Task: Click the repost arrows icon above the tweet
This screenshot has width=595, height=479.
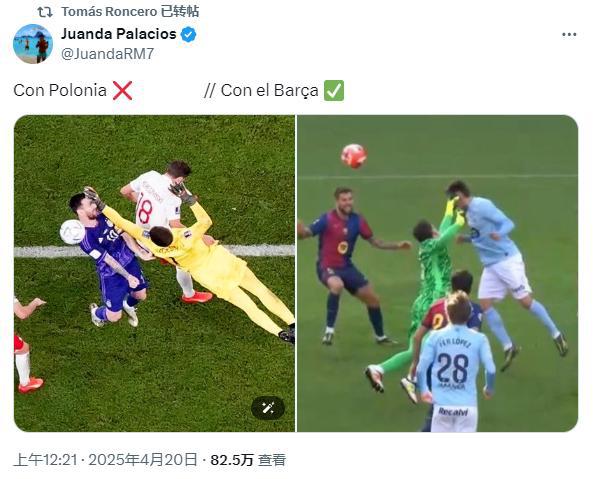Action: [x=45, y=12]
